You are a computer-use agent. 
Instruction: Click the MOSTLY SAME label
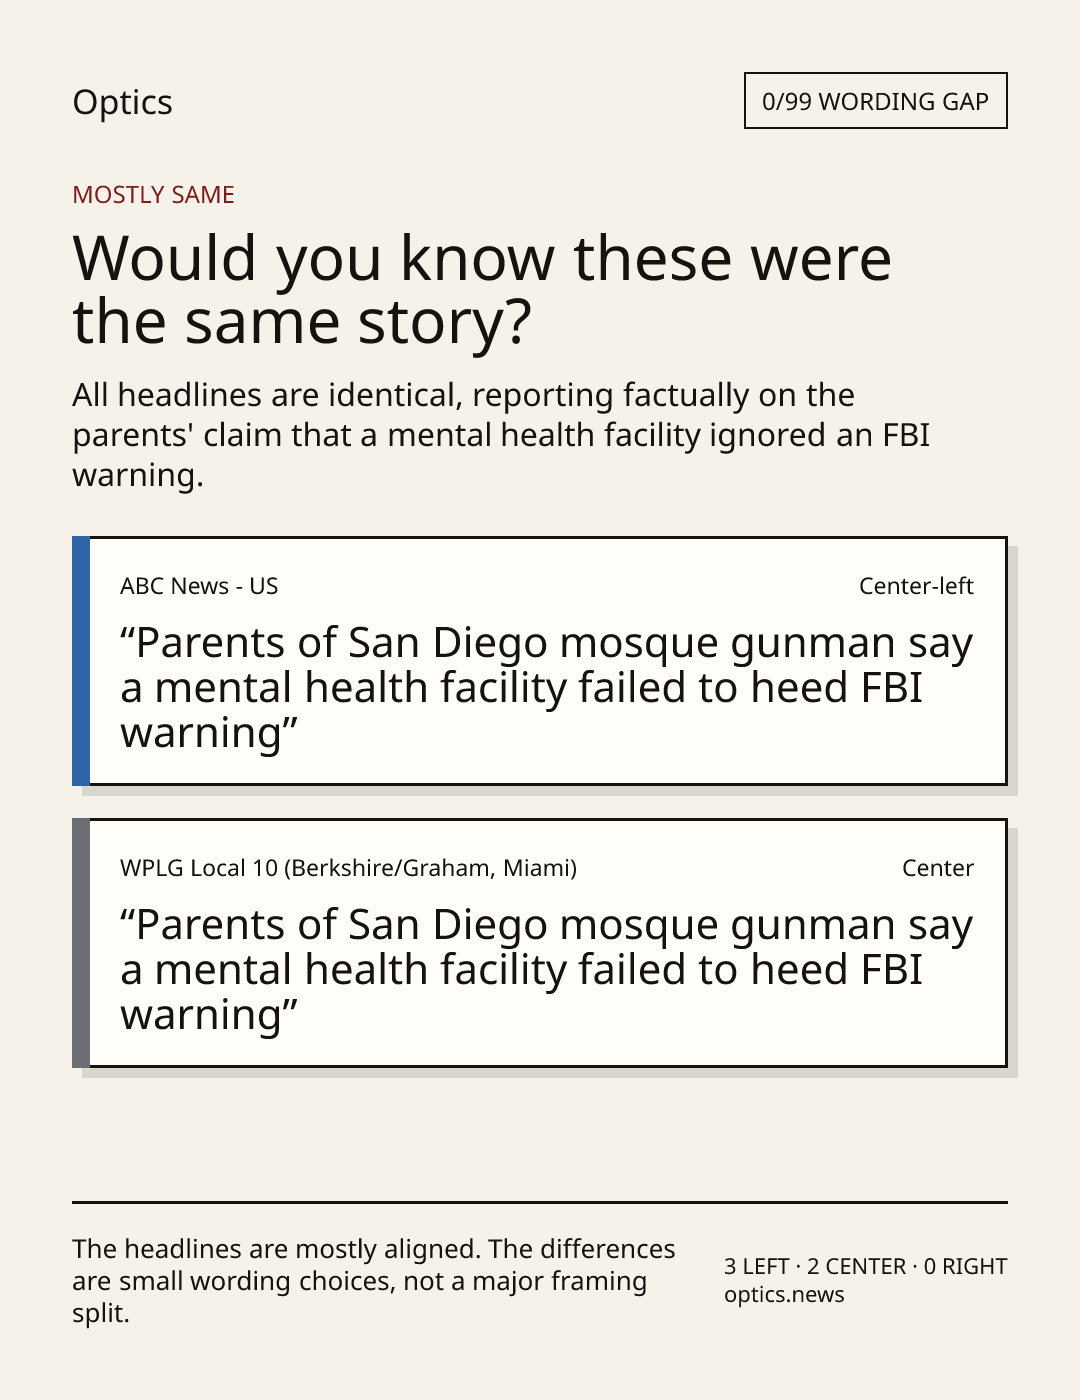click(x=153, y=195)
